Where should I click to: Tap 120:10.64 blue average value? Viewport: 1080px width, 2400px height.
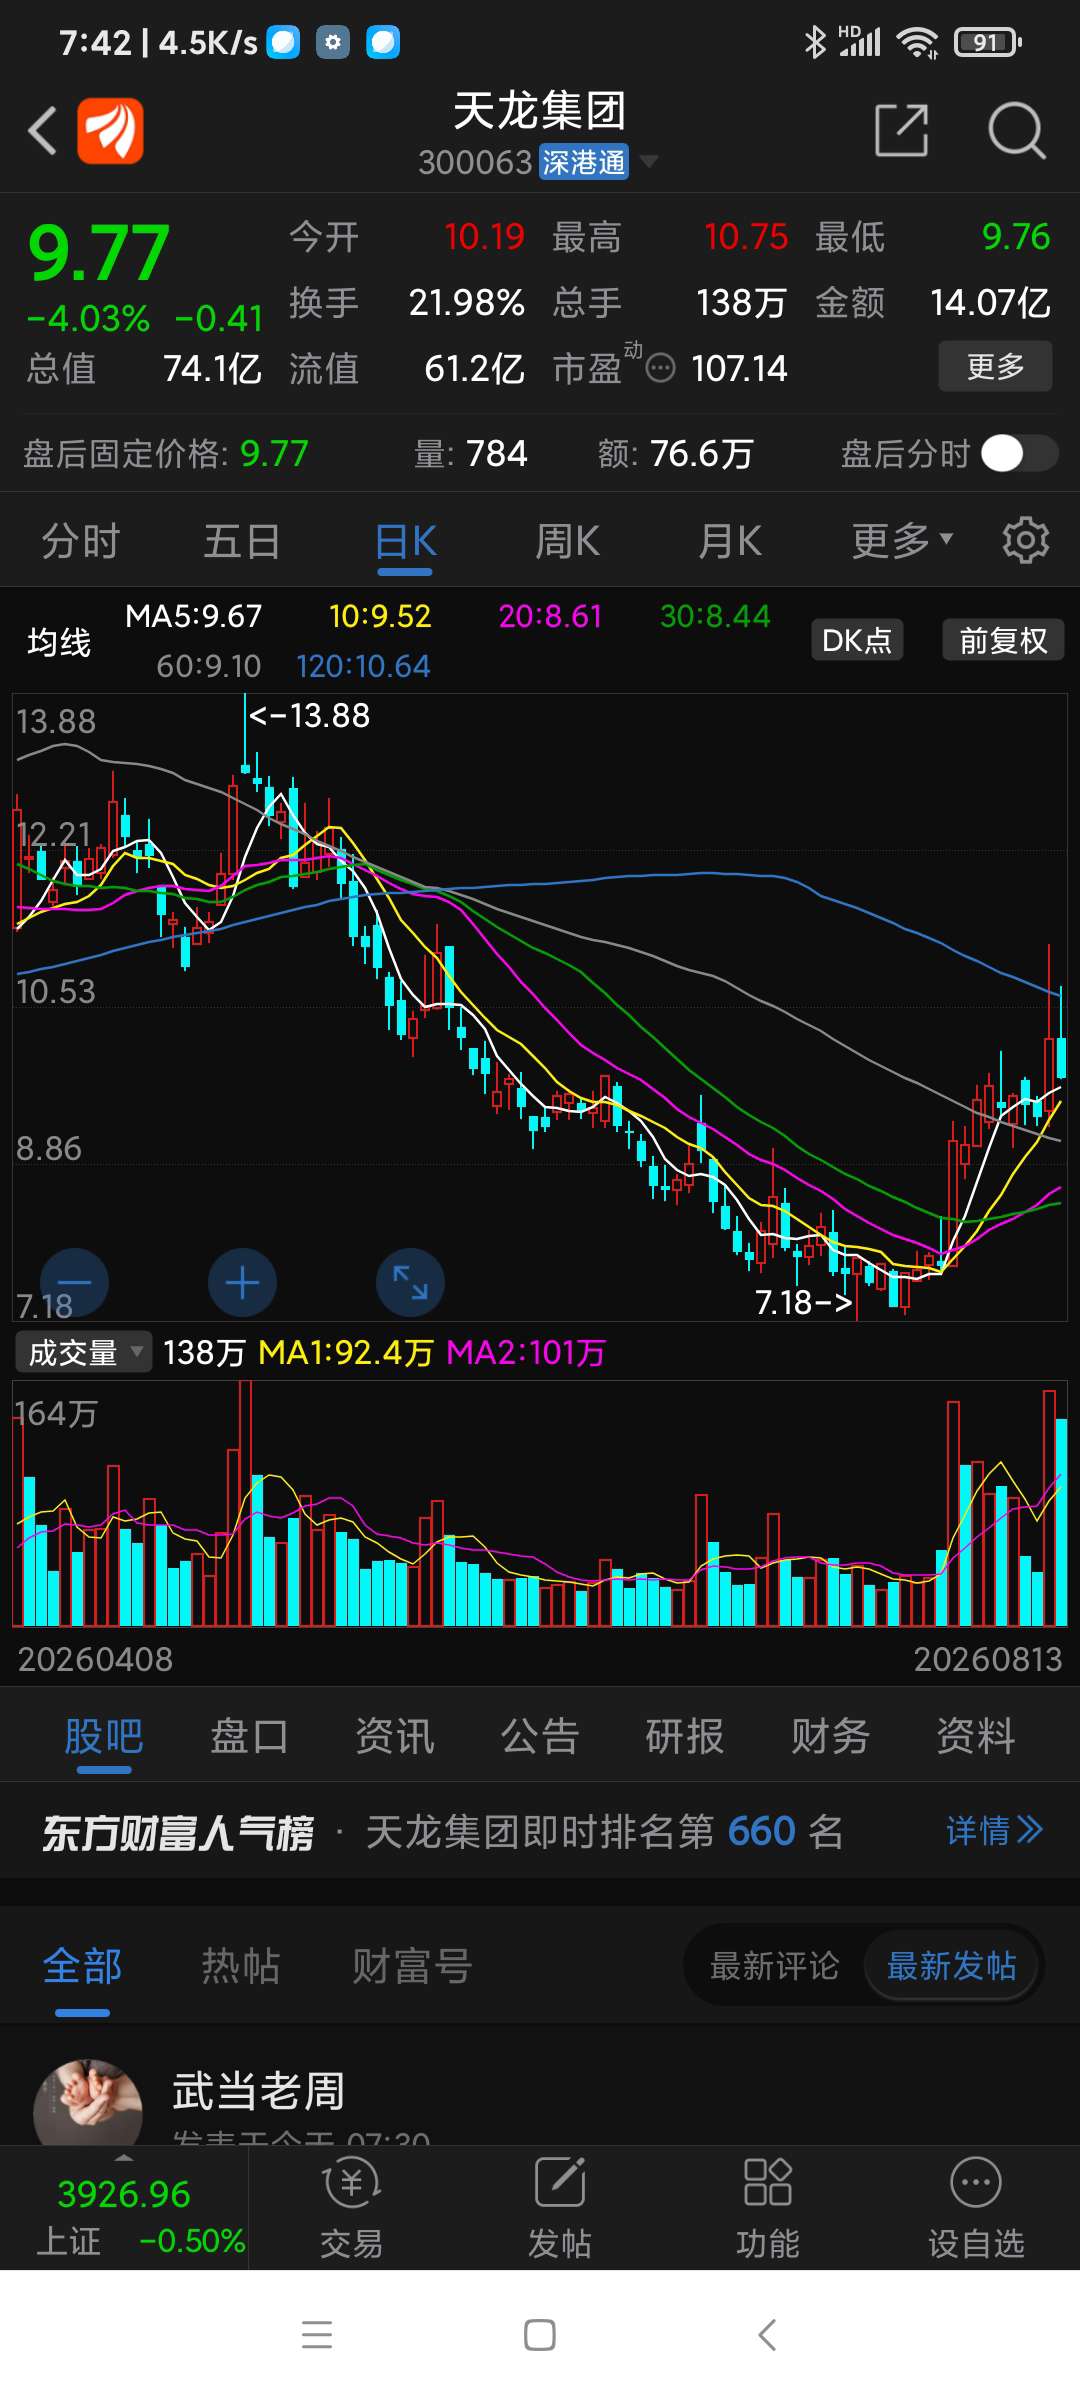click(x=363, y=666)
